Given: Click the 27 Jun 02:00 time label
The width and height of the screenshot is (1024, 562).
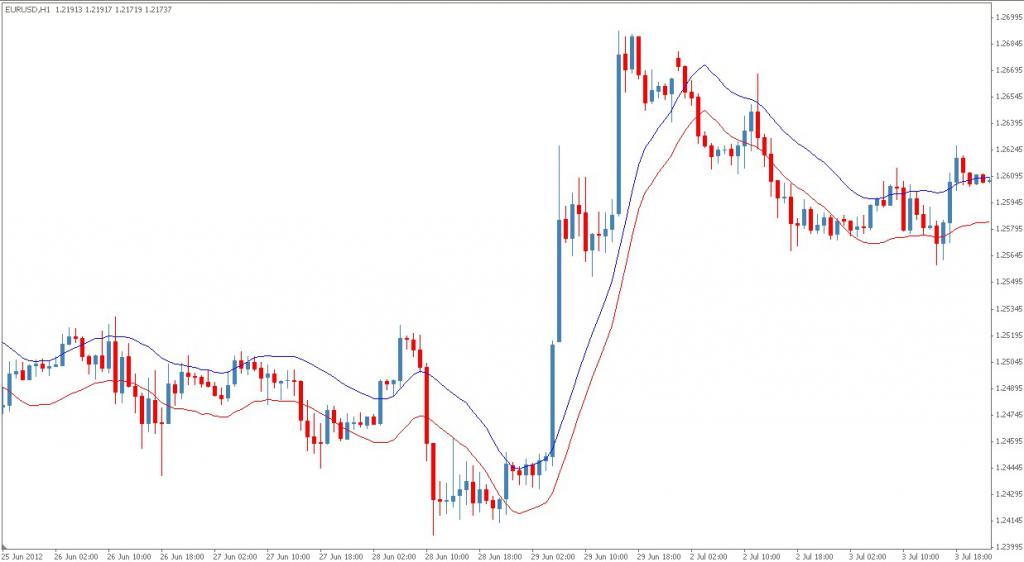Looking at the screenshot, I should [x=235, y=557].
